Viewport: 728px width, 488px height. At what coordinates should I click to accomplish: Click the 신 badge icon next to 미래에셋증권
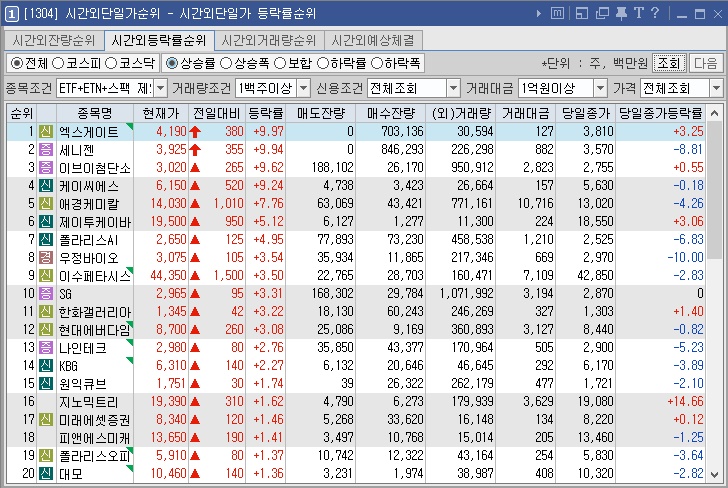46,420
